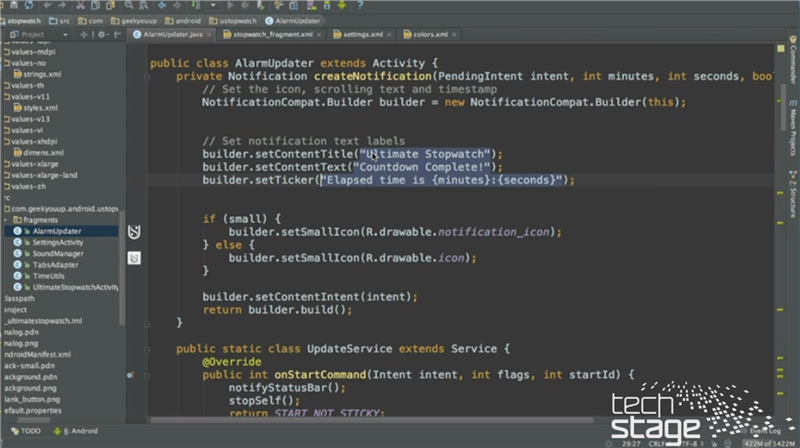800x448 pixels.
Task: Click override gutter icon beside onStartCommand
Action: coord(130,375)
